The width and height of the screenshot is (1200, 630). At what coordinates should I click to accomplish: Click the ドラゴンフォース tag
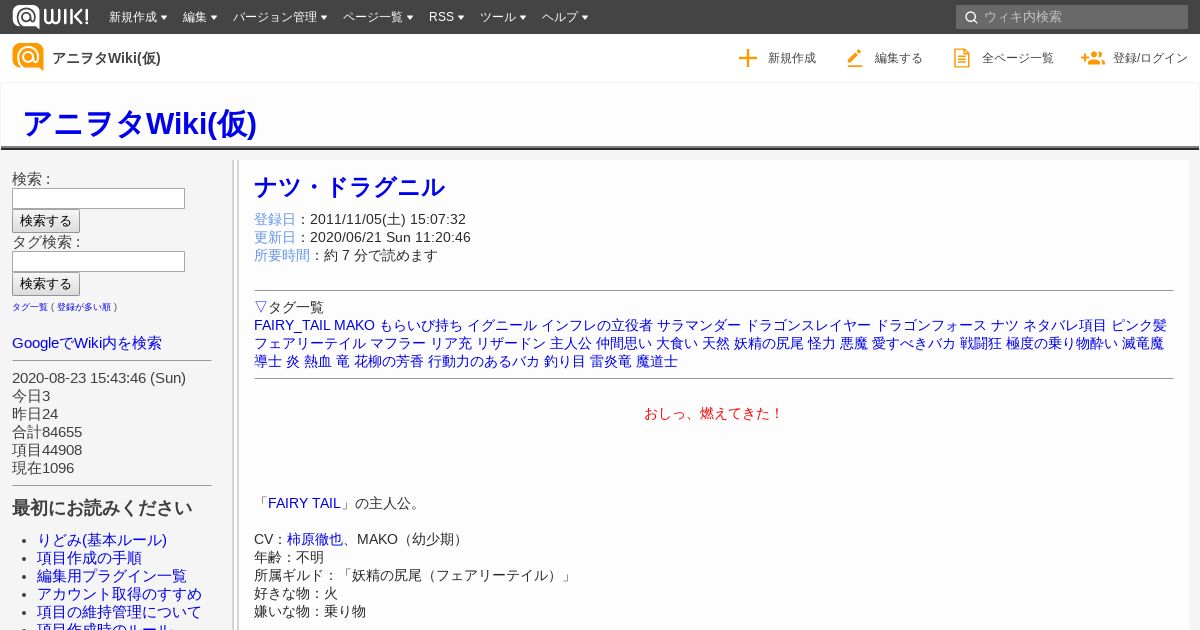click(x=932, y=325)
